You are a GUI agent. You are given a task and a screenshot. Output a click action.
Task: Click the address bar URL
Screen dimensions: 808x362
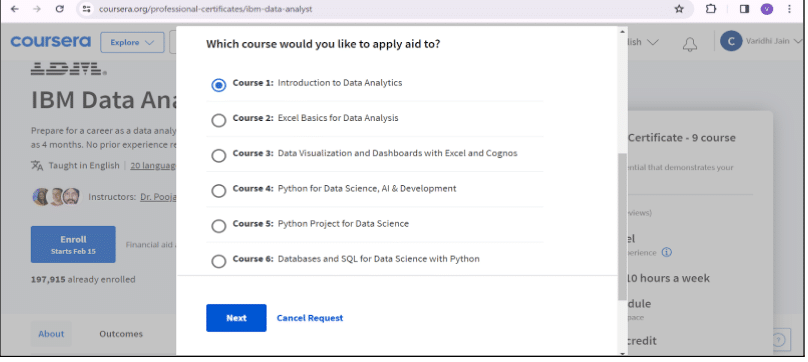coord(205,9)
